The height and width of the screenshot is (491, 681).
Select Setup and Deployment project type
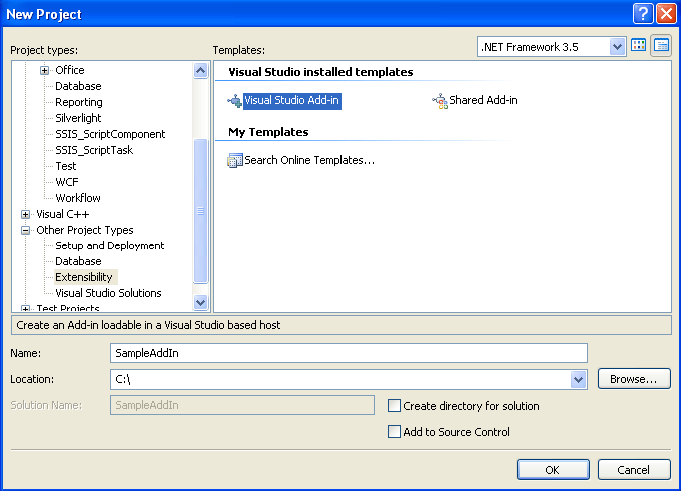(x=109, y=246)
